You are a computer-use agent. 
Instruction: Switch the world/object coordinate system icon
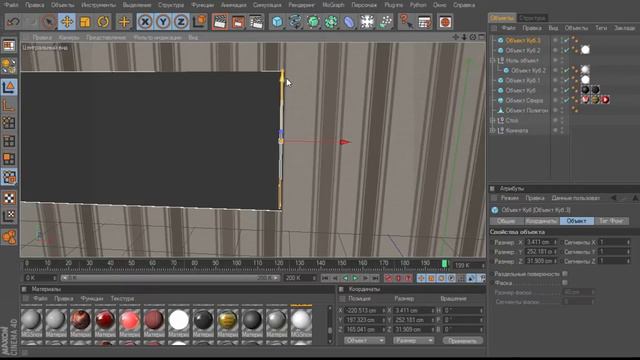click(x=200, y=22)
